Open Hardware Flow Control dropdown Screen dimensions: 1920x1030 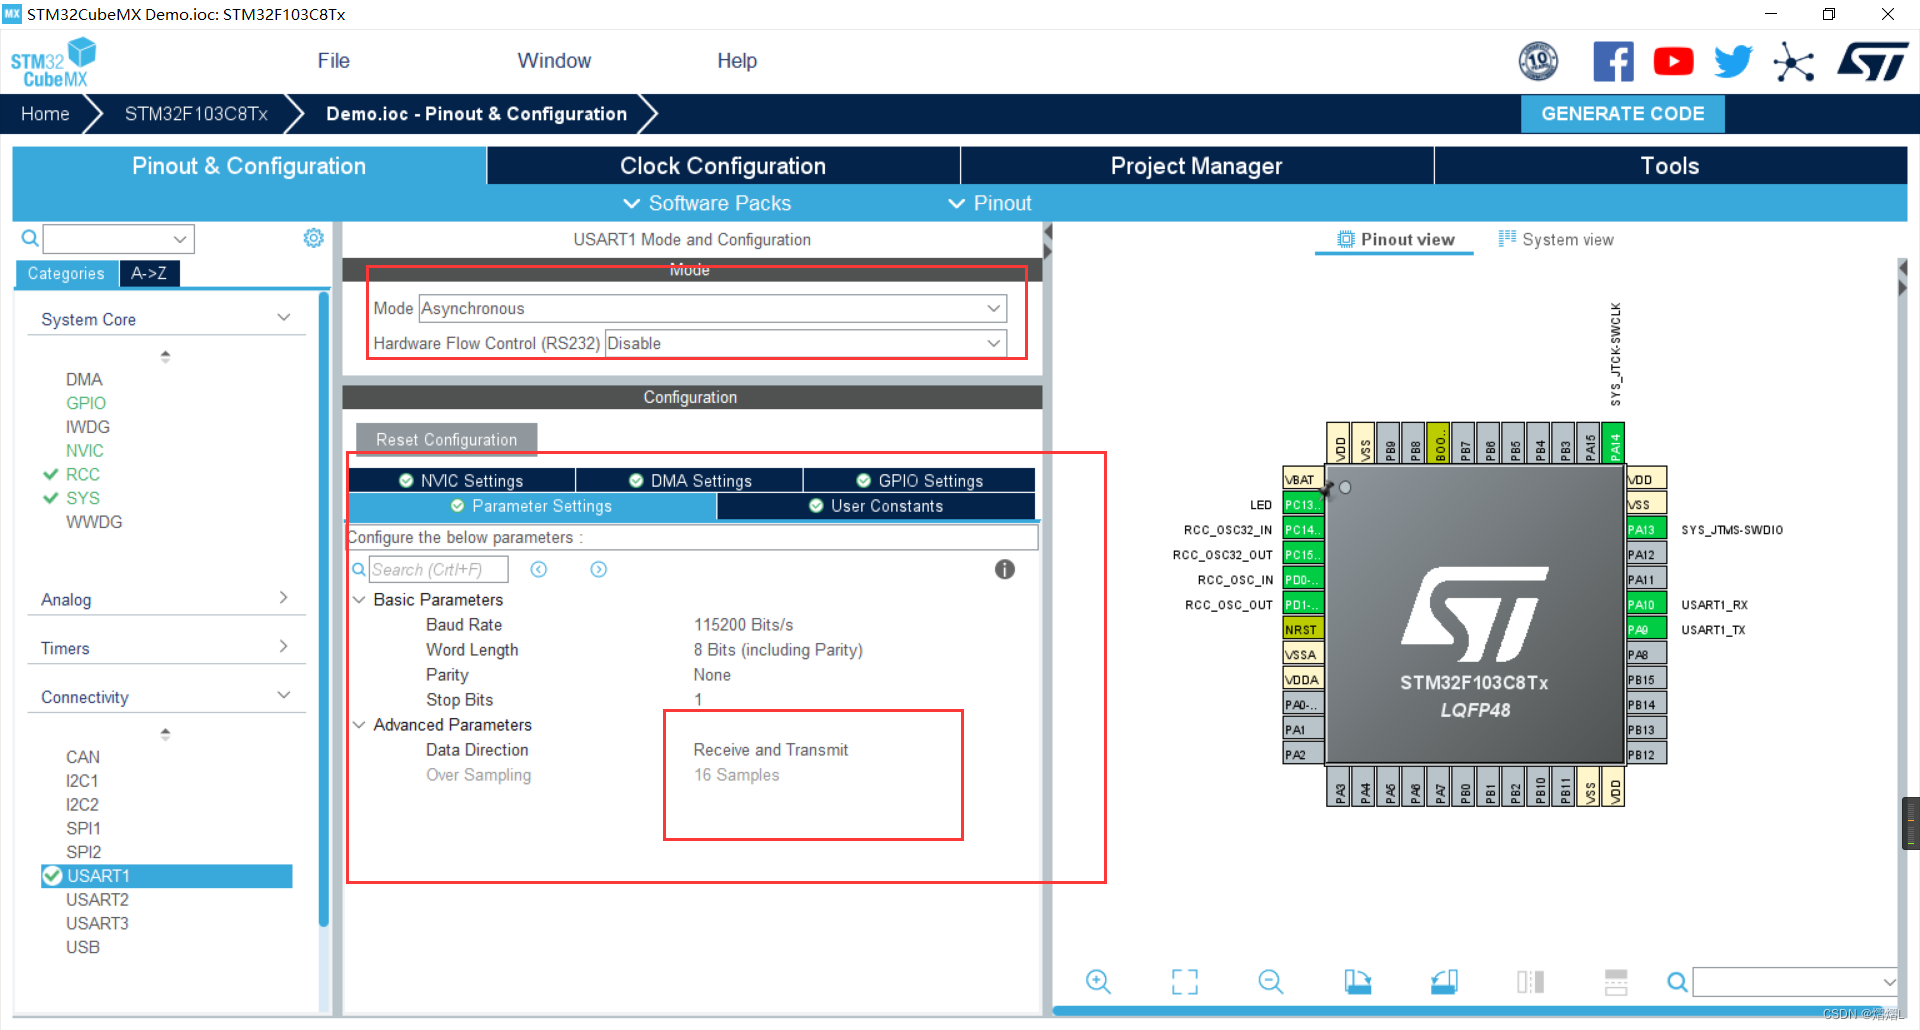[805, 343]
